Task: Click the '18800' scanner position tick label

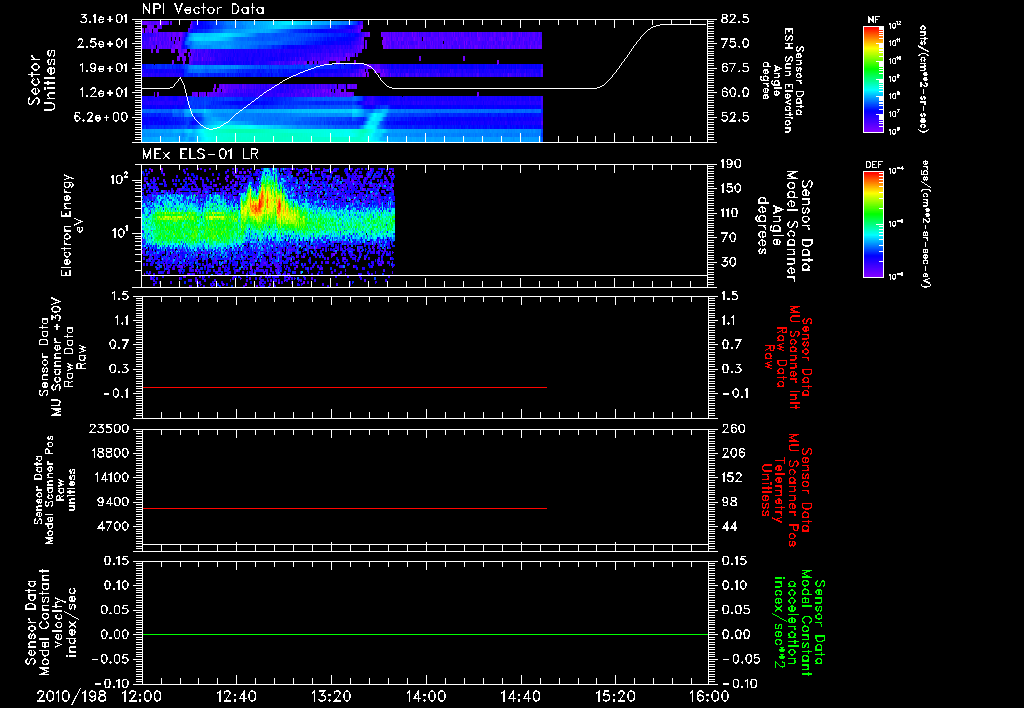Action: 110,453
